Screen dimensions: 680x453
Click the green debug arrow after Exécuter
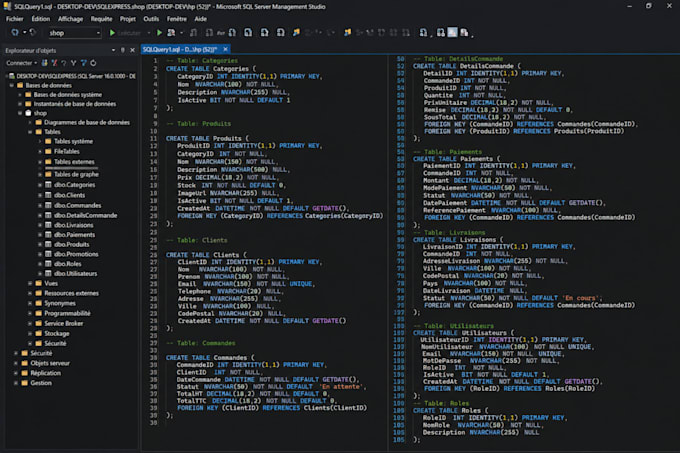coord(159,33)
